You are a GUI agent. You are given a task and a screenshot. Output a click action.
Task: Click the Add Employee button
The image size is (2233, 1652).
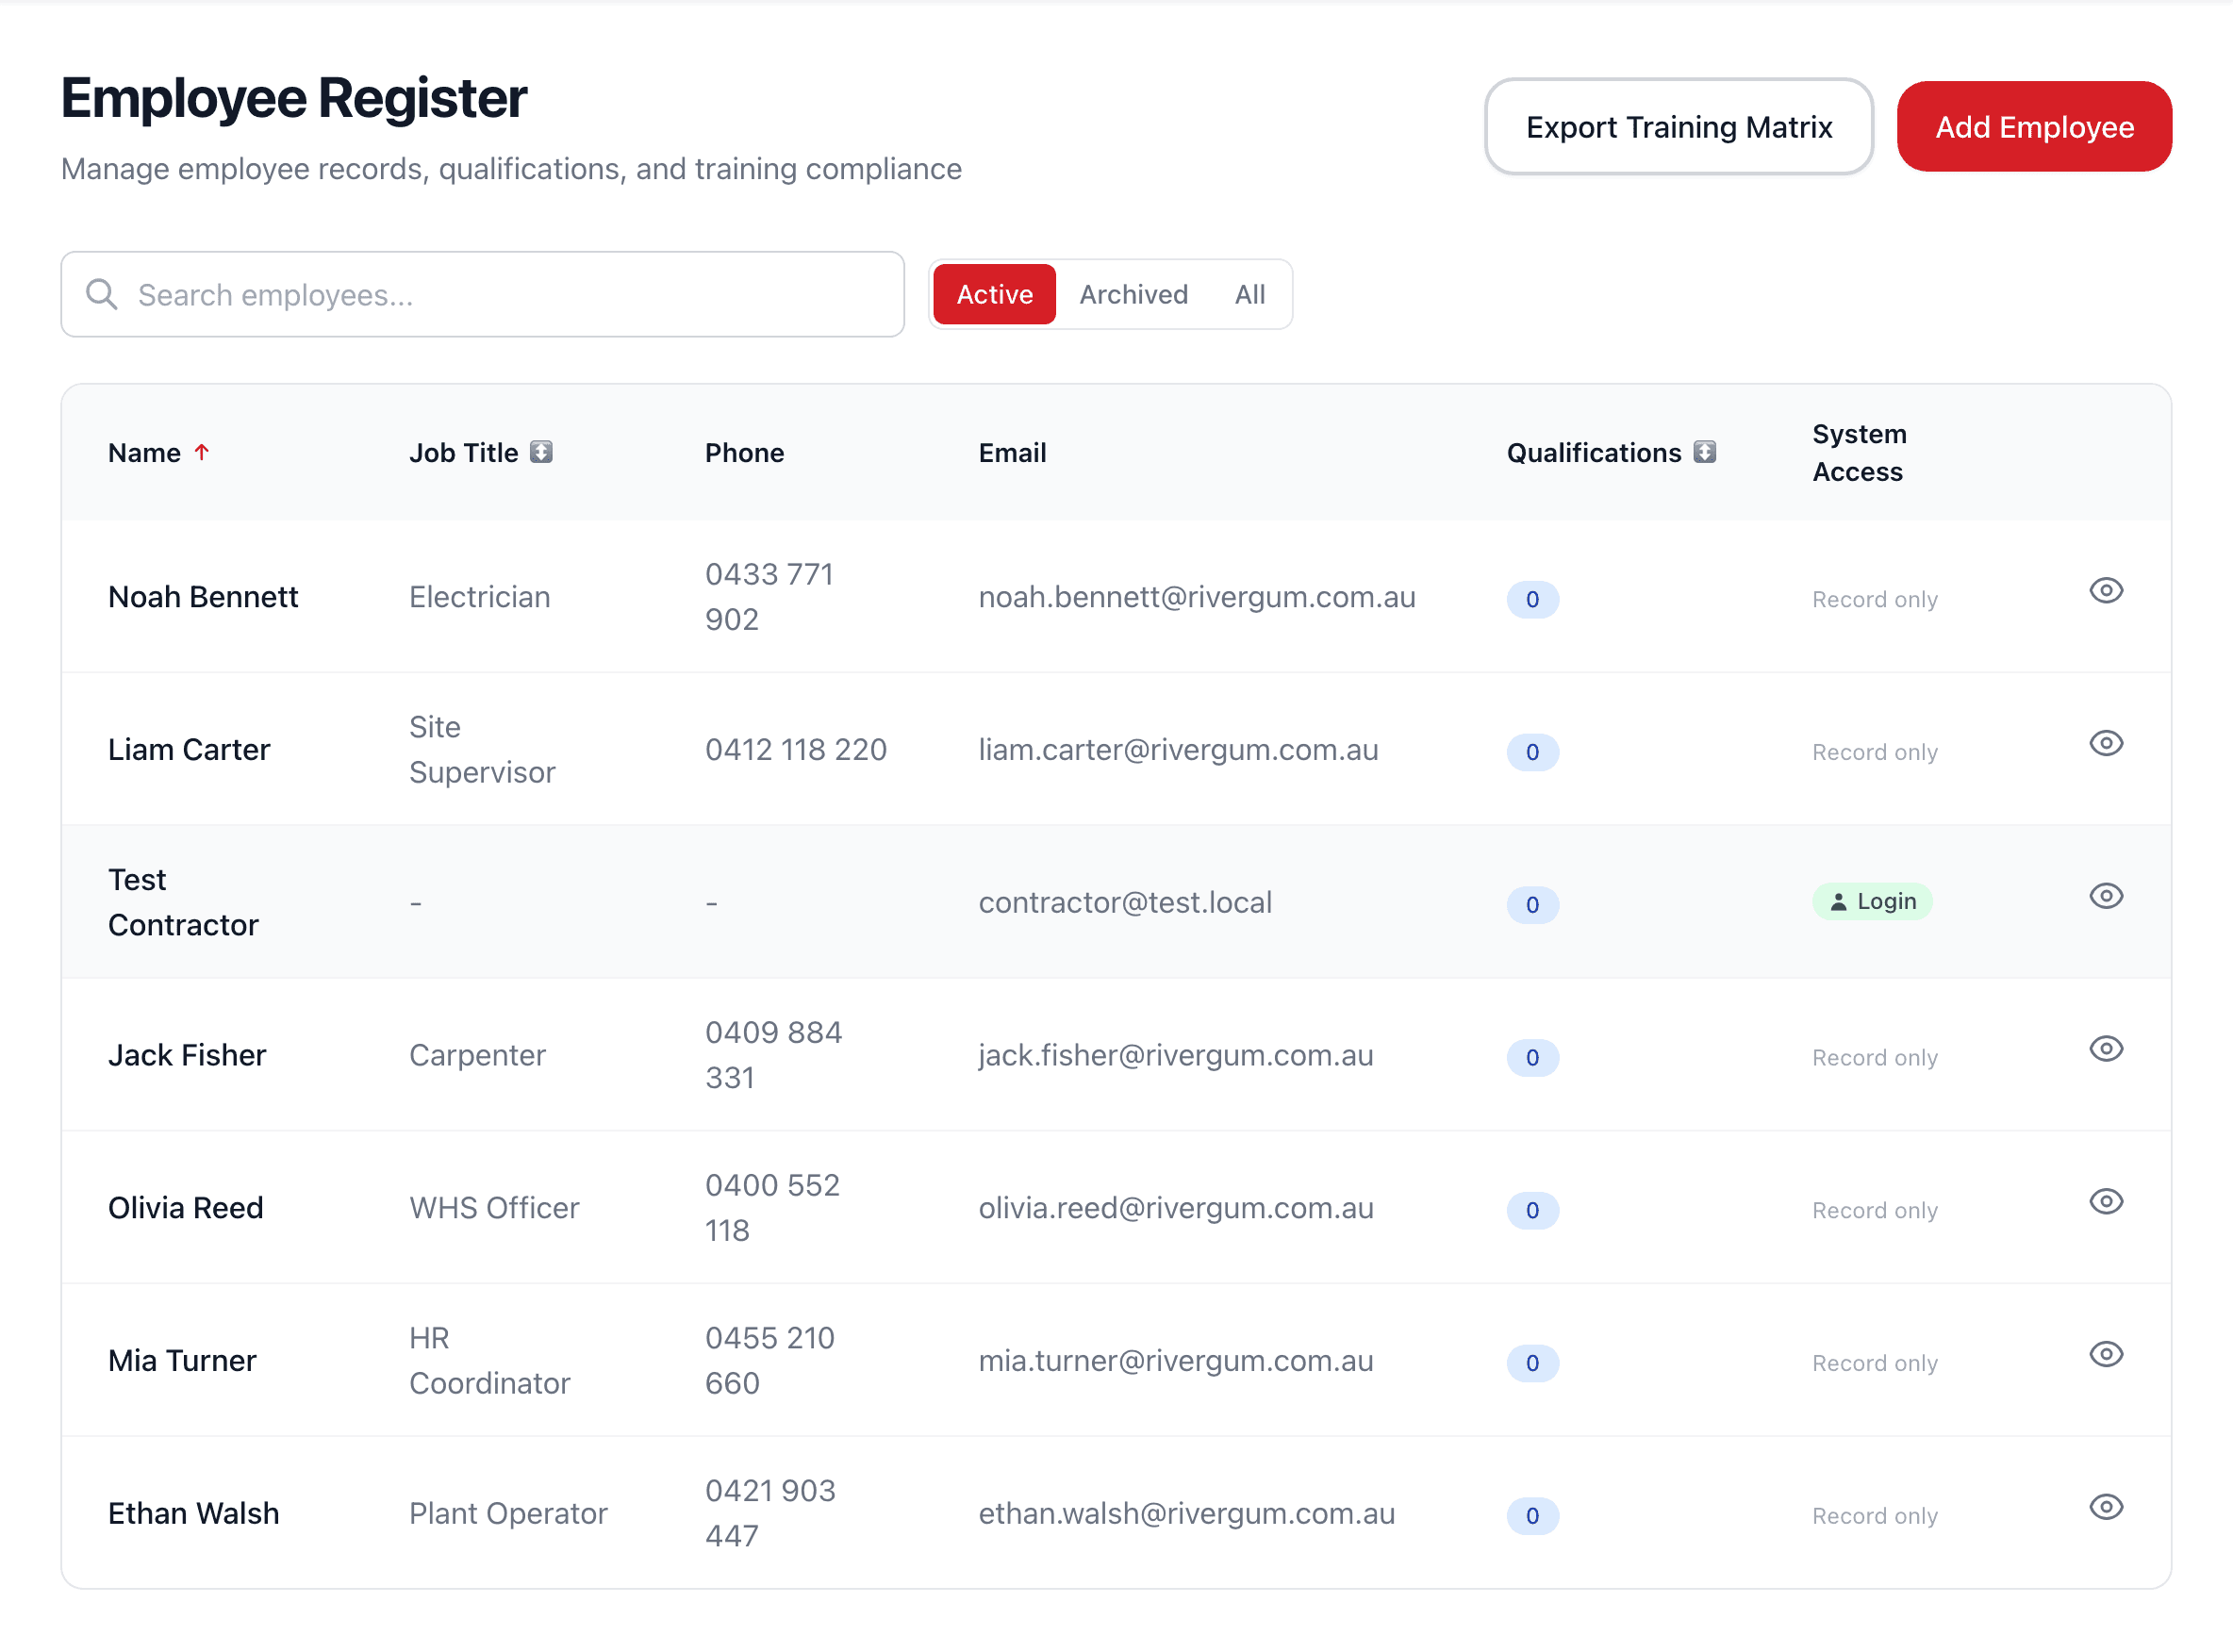2034,127
